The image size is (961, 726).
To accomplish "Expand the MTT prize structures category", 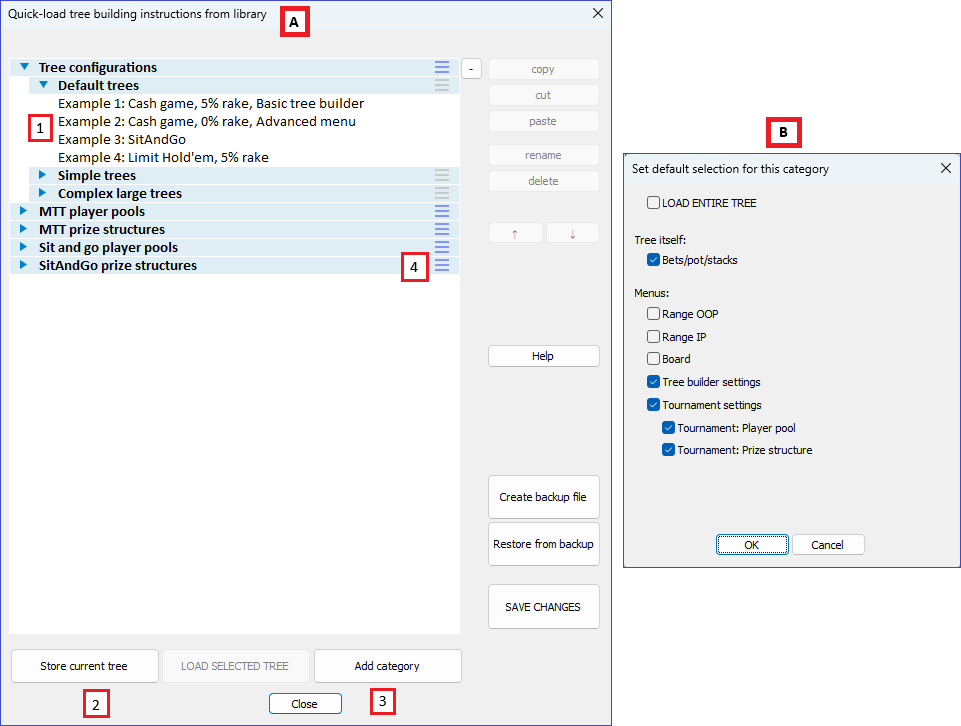I will pyautogui.click(x=22, y=229).
